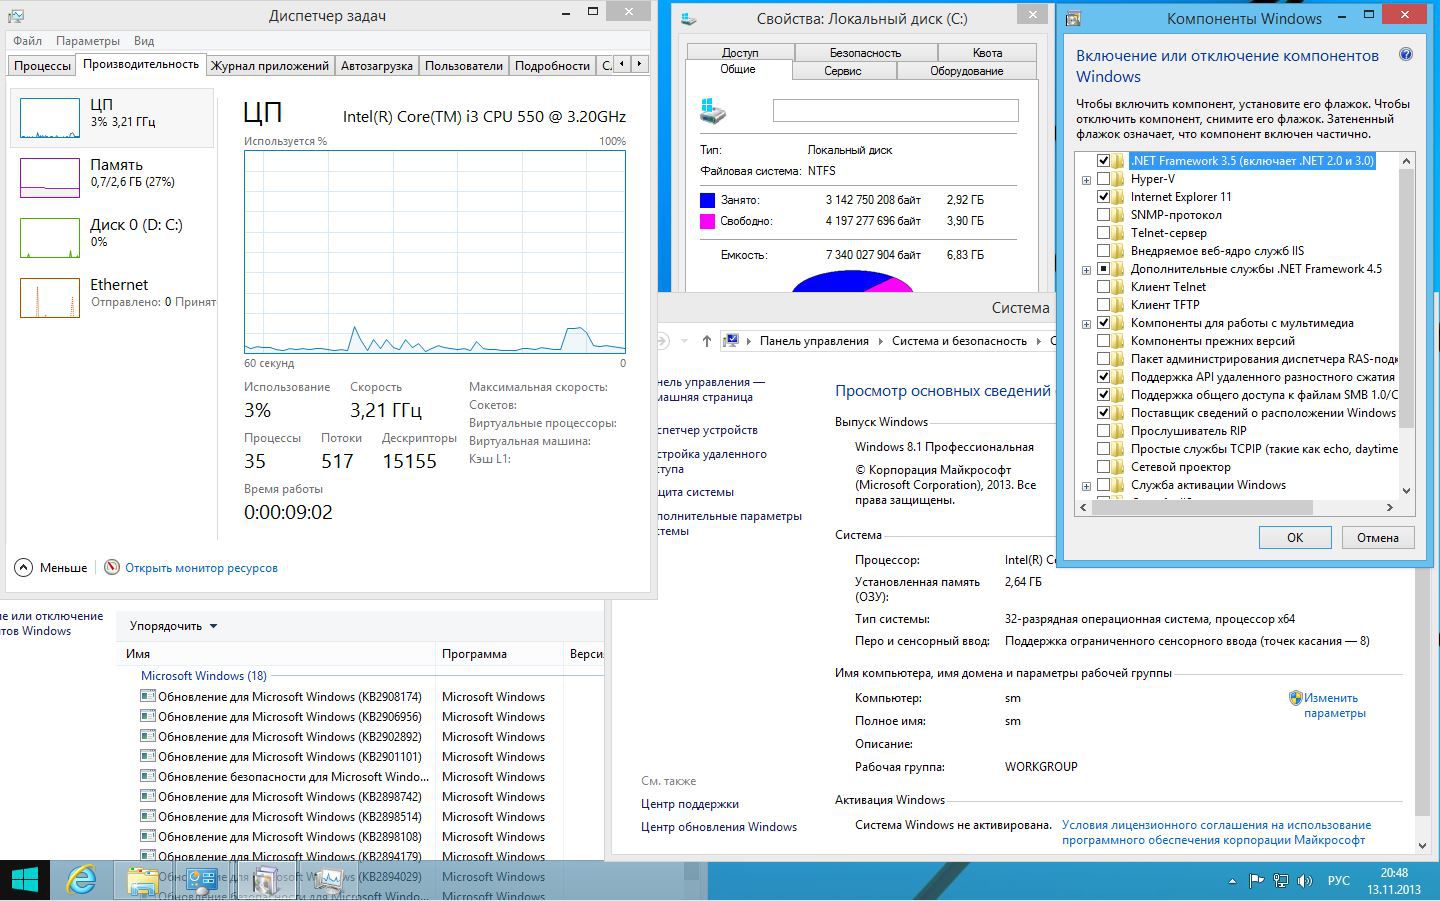The width and height of the screenshot is (1440, 901).
Task: Open the Безопасность tab in disk properties
Action: [865, 52]
